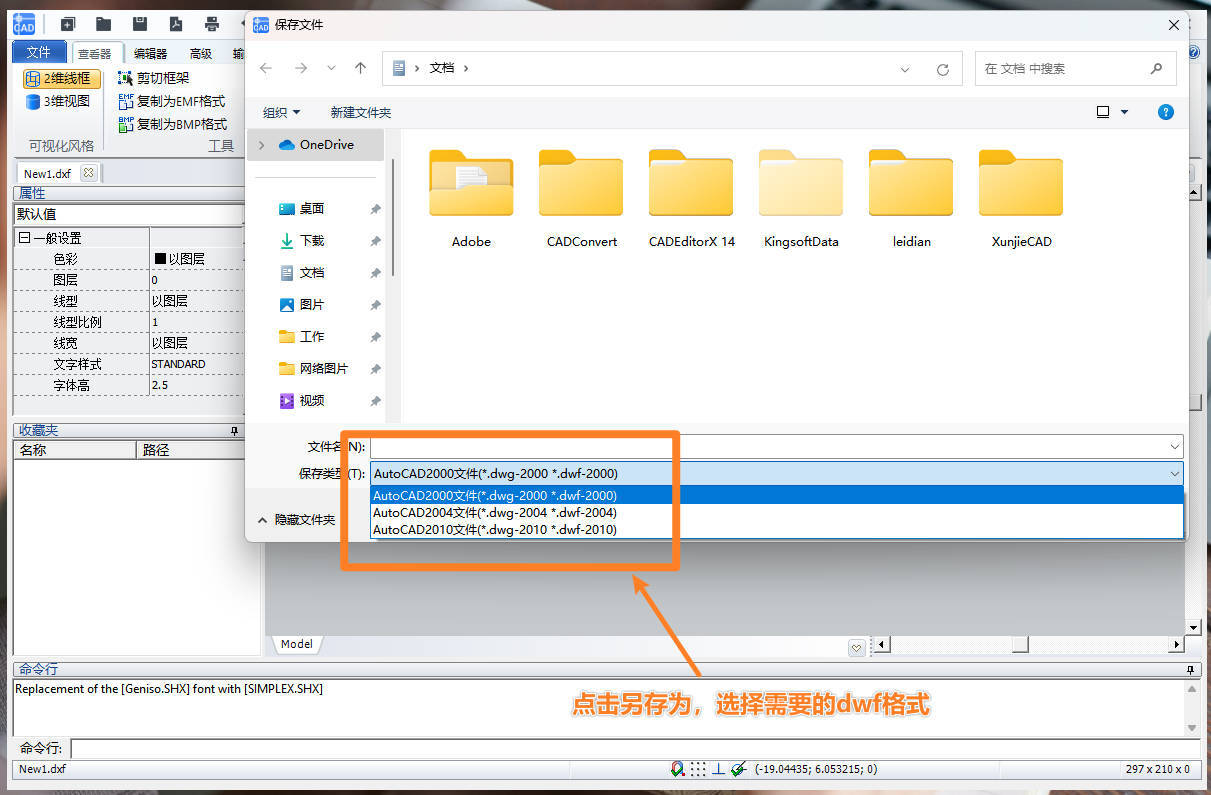Select 下载 in the navigation pane
This screenshot has width=1211, height=795.
(312, 240)
